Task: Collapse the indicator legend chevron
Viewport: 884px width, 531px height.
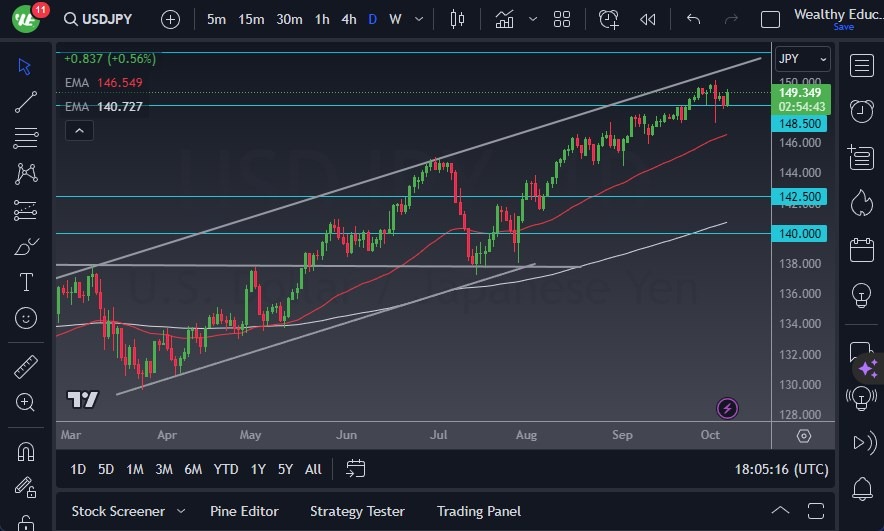Action: pyautogui.click(x=79, y=130)
